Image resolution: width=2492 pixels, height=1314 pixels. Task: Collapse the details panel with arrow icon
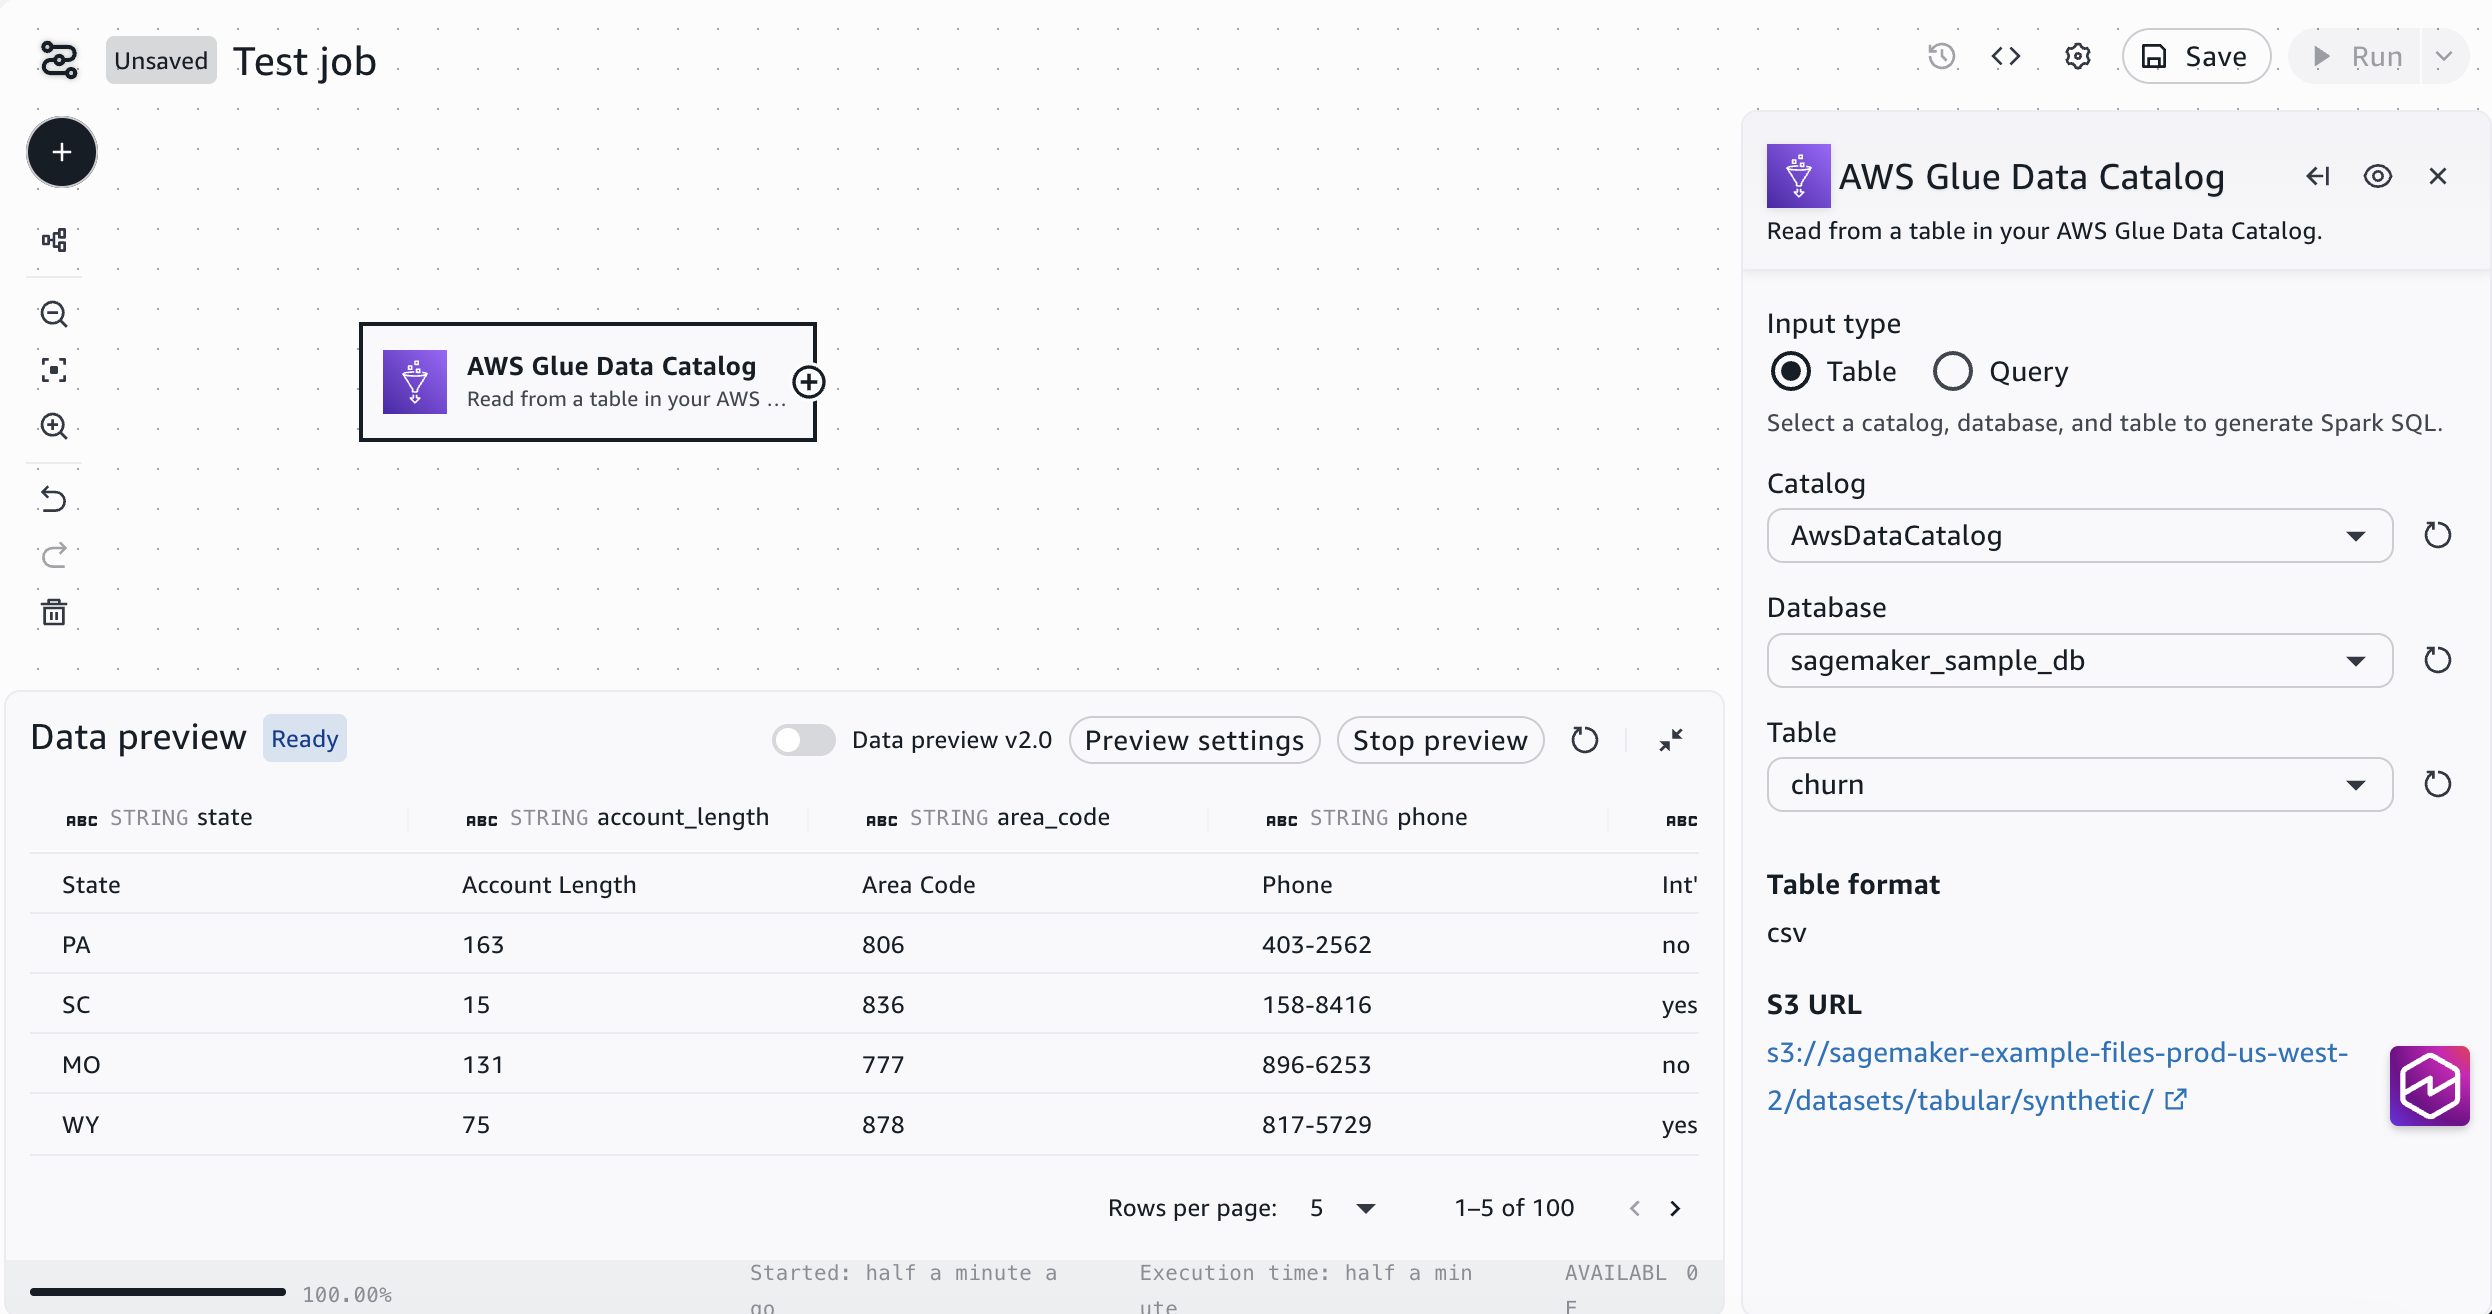(2318, 176)
